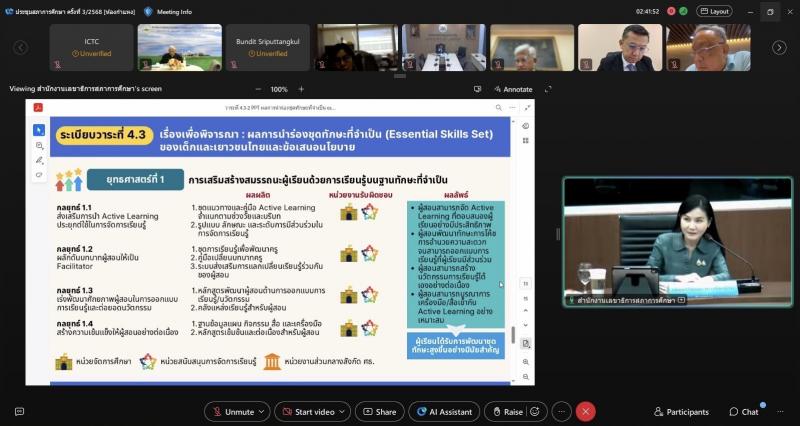Open the reactions smiley icon
The width and height of the screenshot is (800, 426).
(535, 411)
